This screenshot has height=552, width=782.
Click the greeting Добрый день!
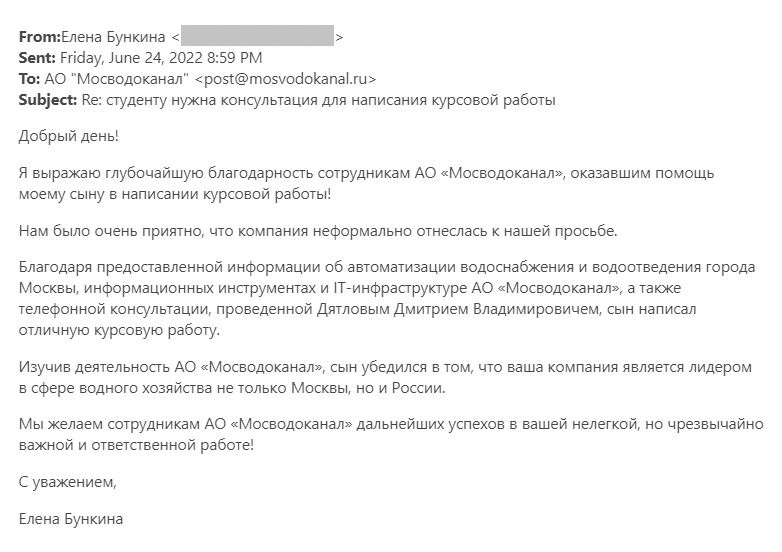coord(69,136)
